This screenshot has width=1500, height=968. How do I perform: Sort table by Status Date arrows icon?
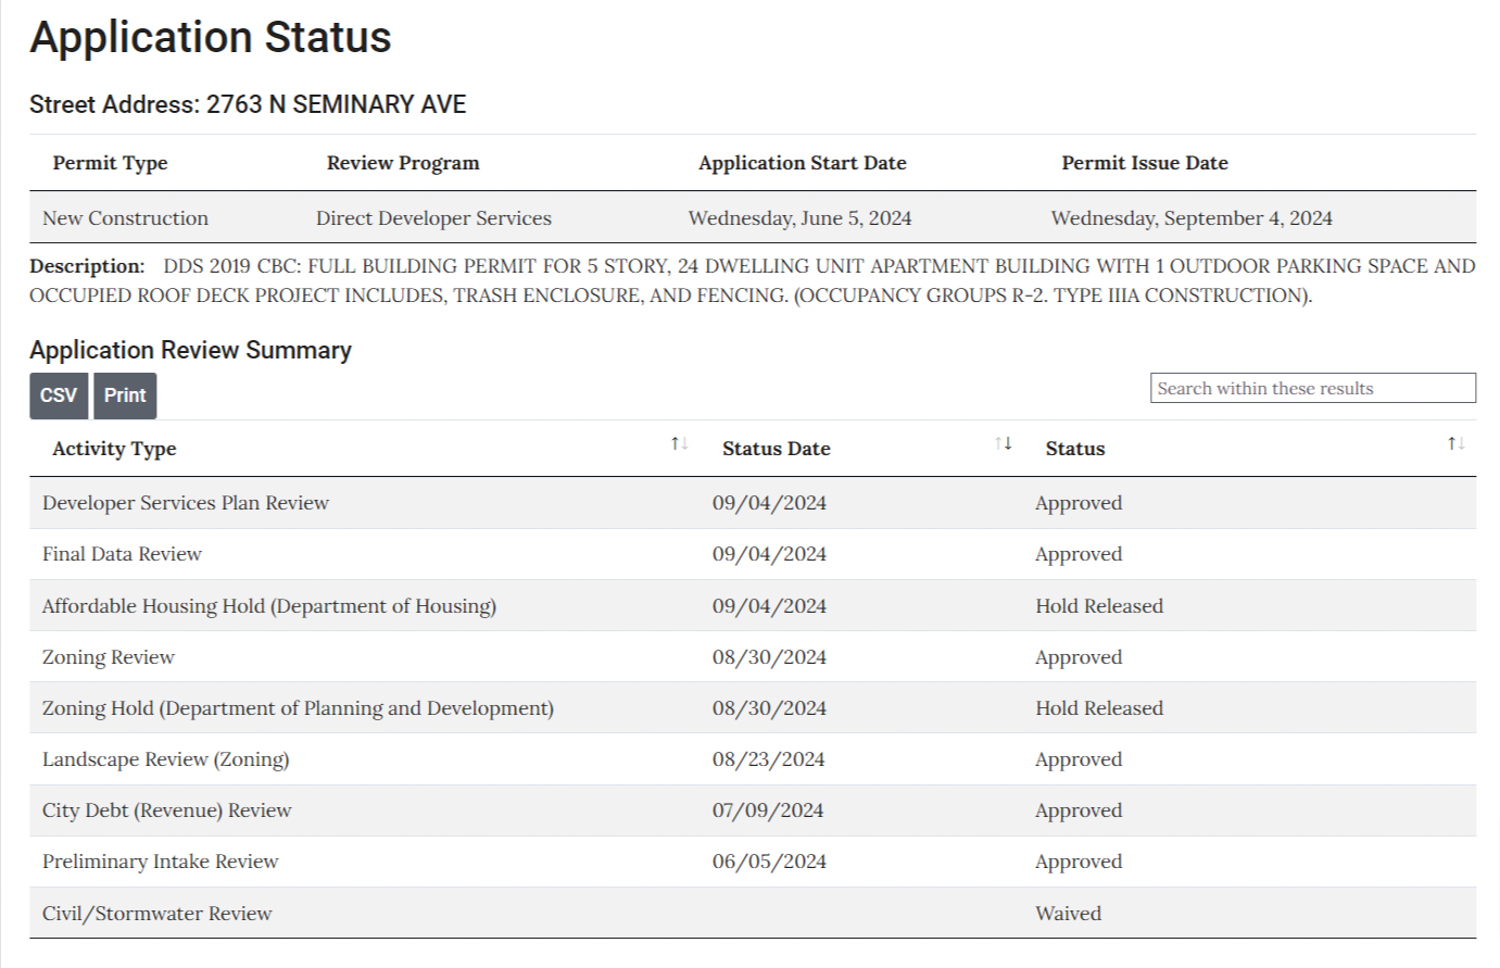tap(1003, 443)
